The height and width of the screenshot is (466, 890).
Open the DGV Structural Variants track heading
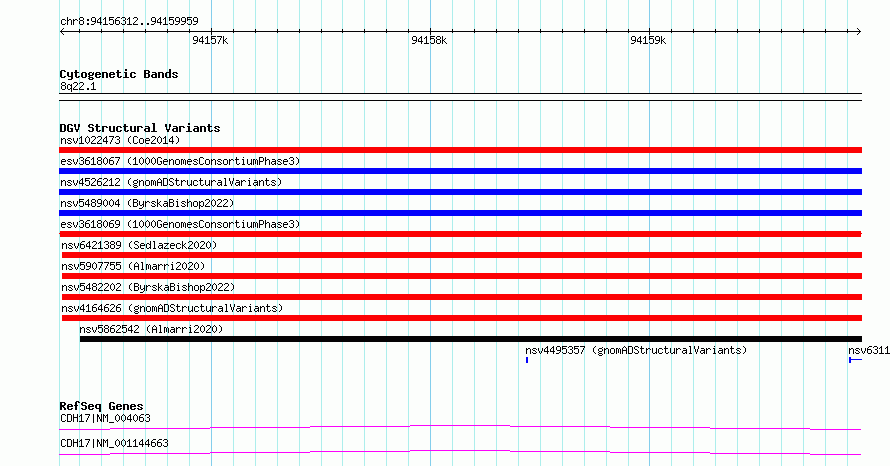click(x=140, y=128)
